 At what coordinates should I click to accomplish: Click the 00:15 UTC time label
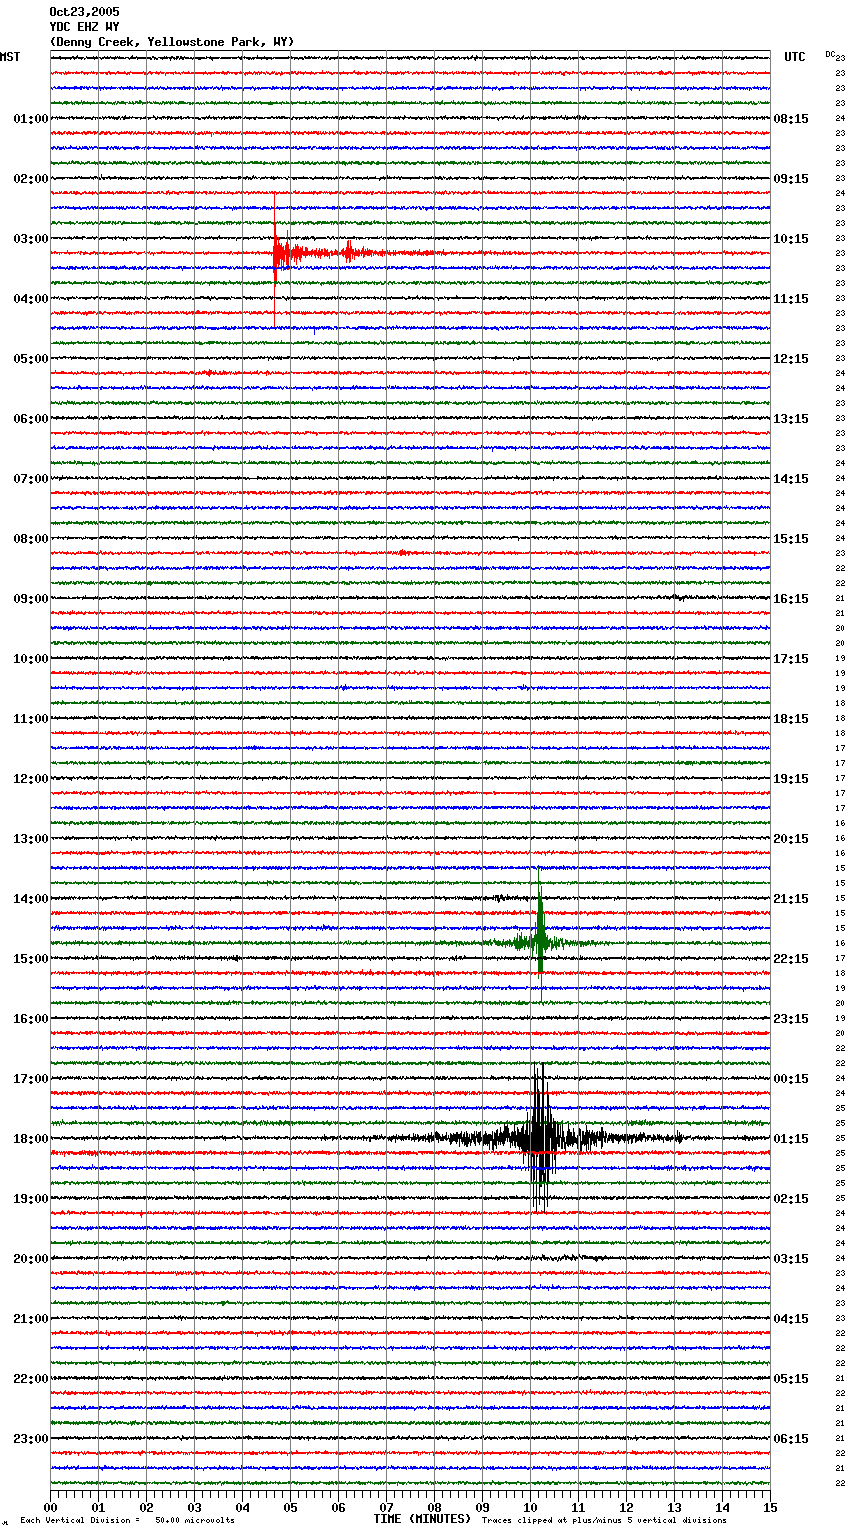791,1079
